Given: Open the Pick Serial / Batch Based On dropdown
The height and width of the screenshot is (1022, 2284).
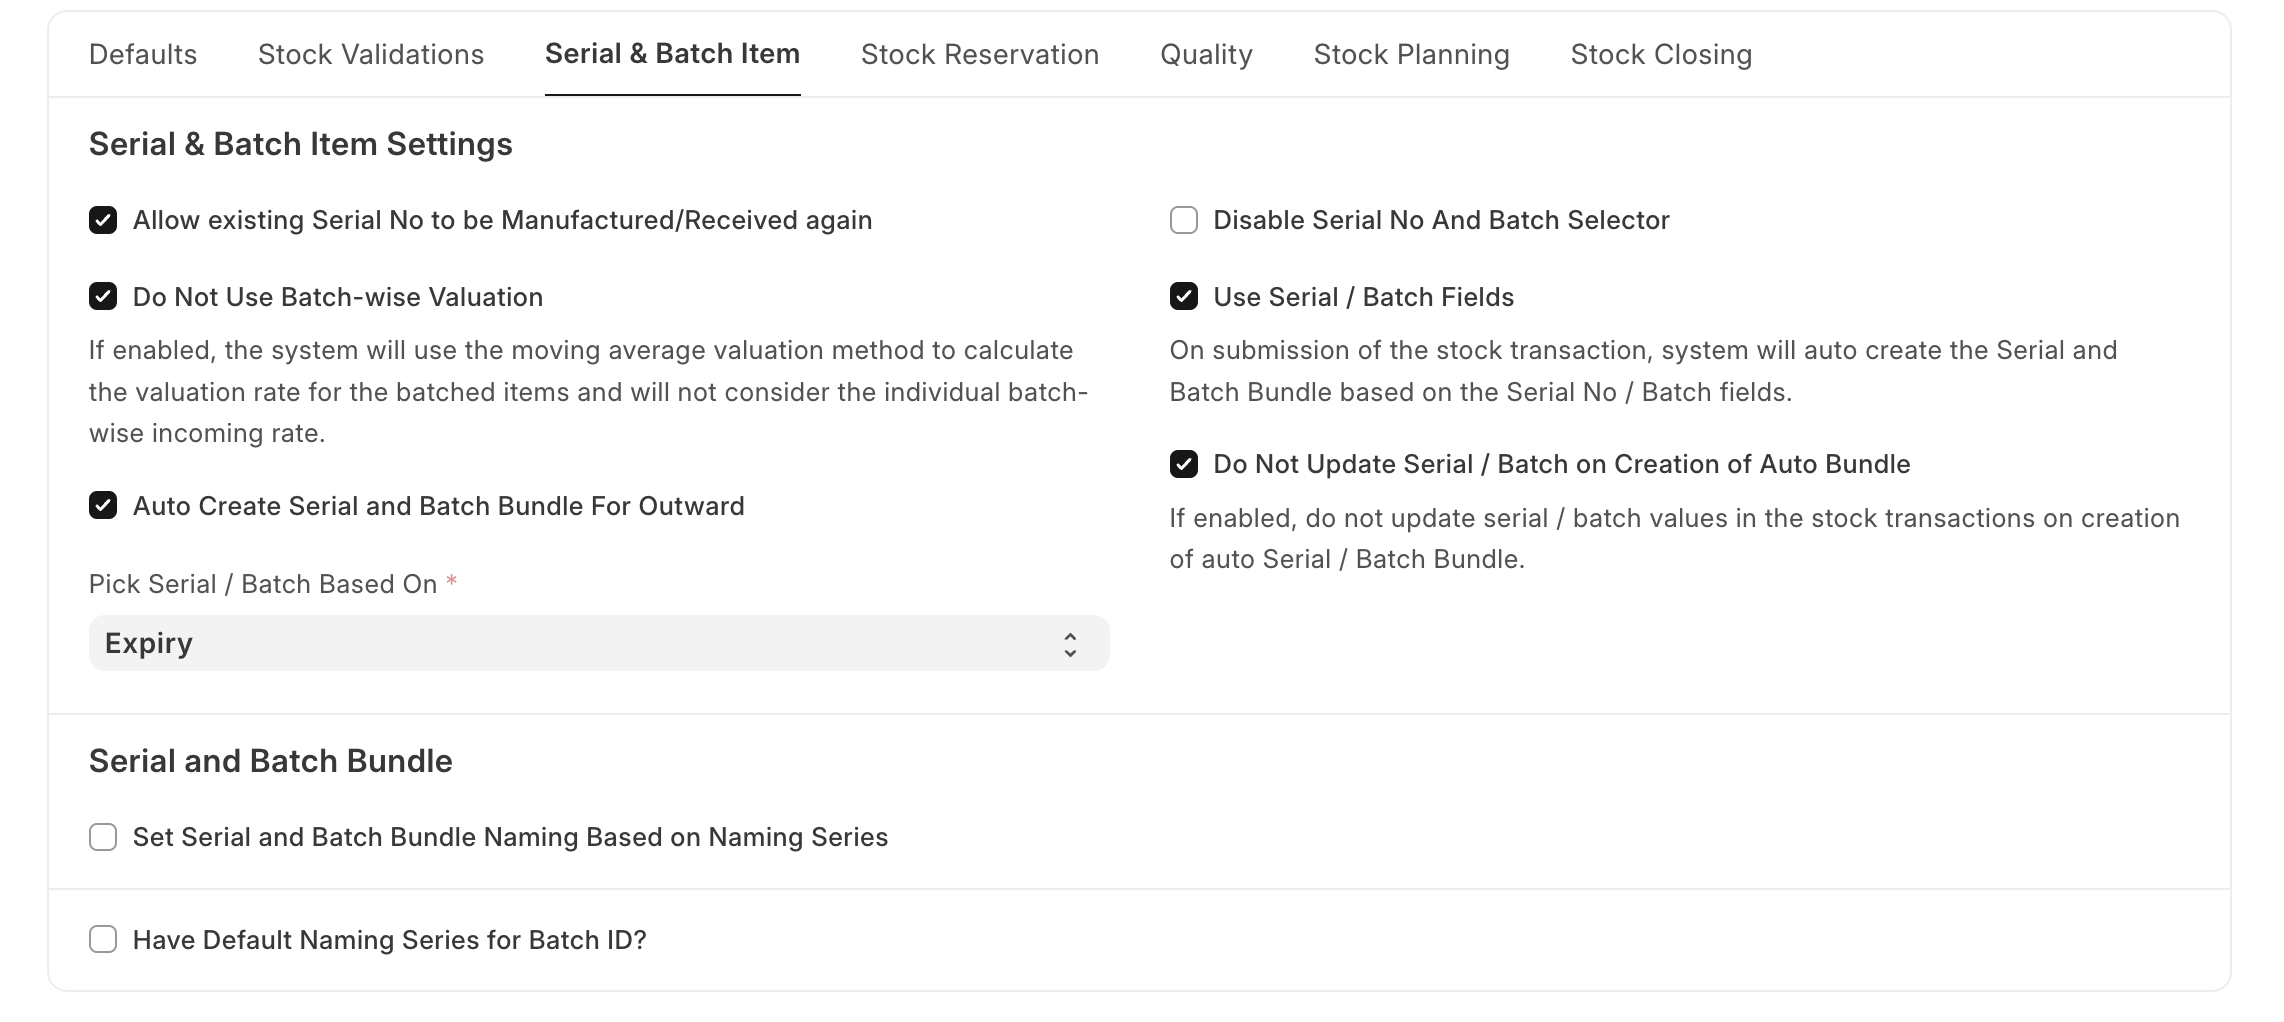Looking at the screenshot, I should tap(599, 643).
